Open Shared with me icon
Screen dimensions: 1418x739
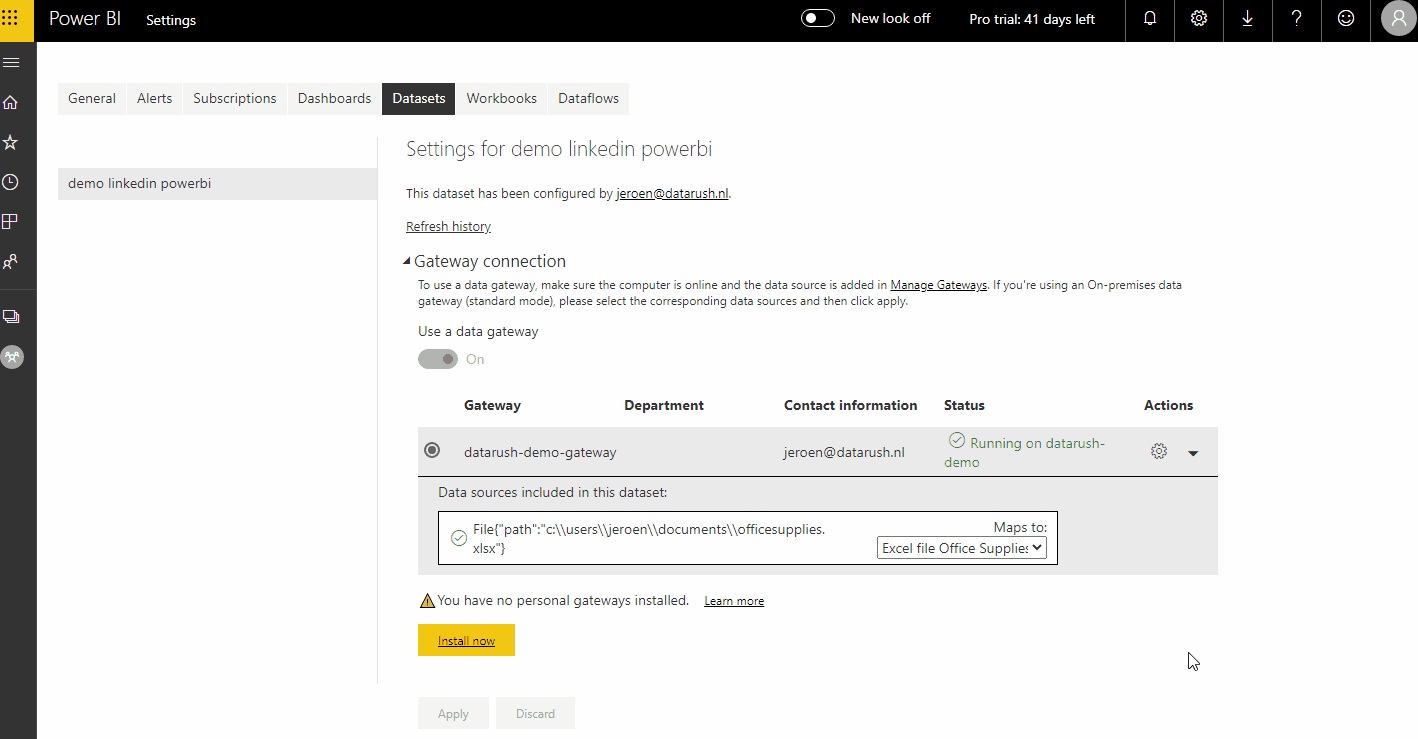tap(11, 261)
